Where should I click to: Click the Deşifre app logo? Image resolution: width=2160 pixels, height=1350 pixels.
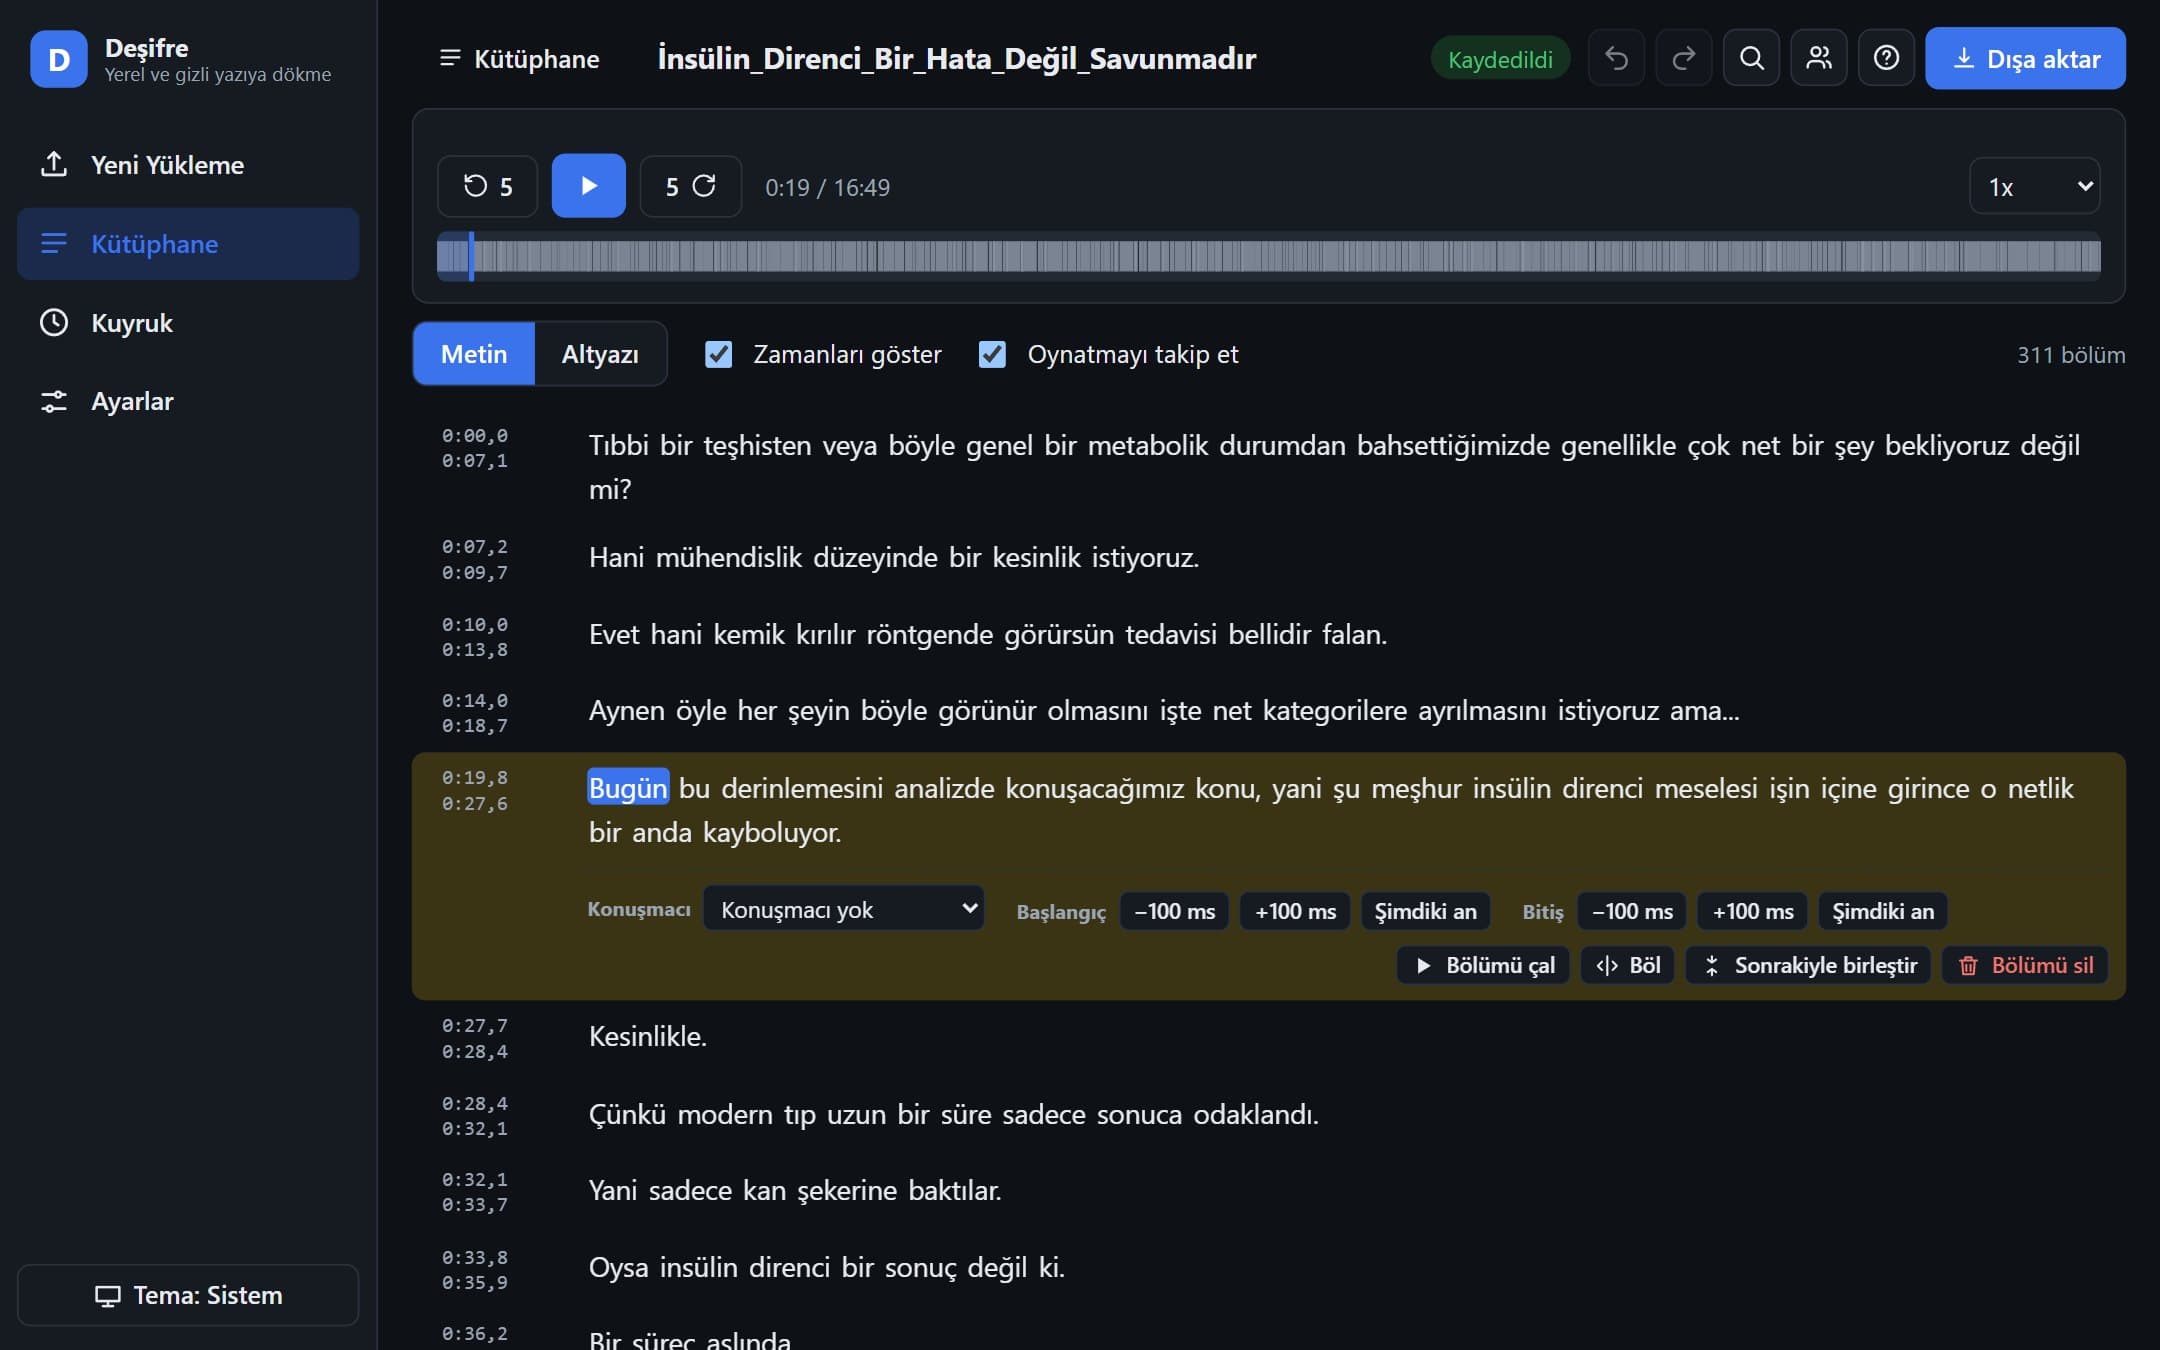(58, 59)
